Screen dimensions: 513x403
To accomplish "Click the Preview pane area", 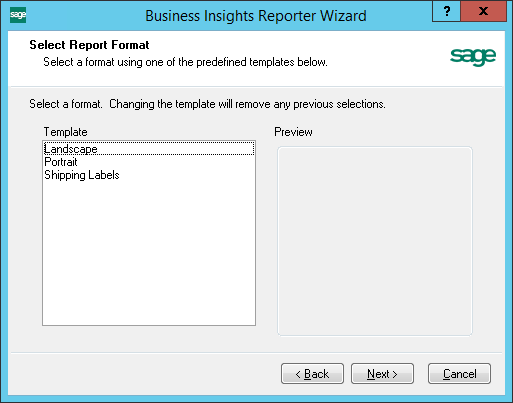I will (x=375, y=241).
